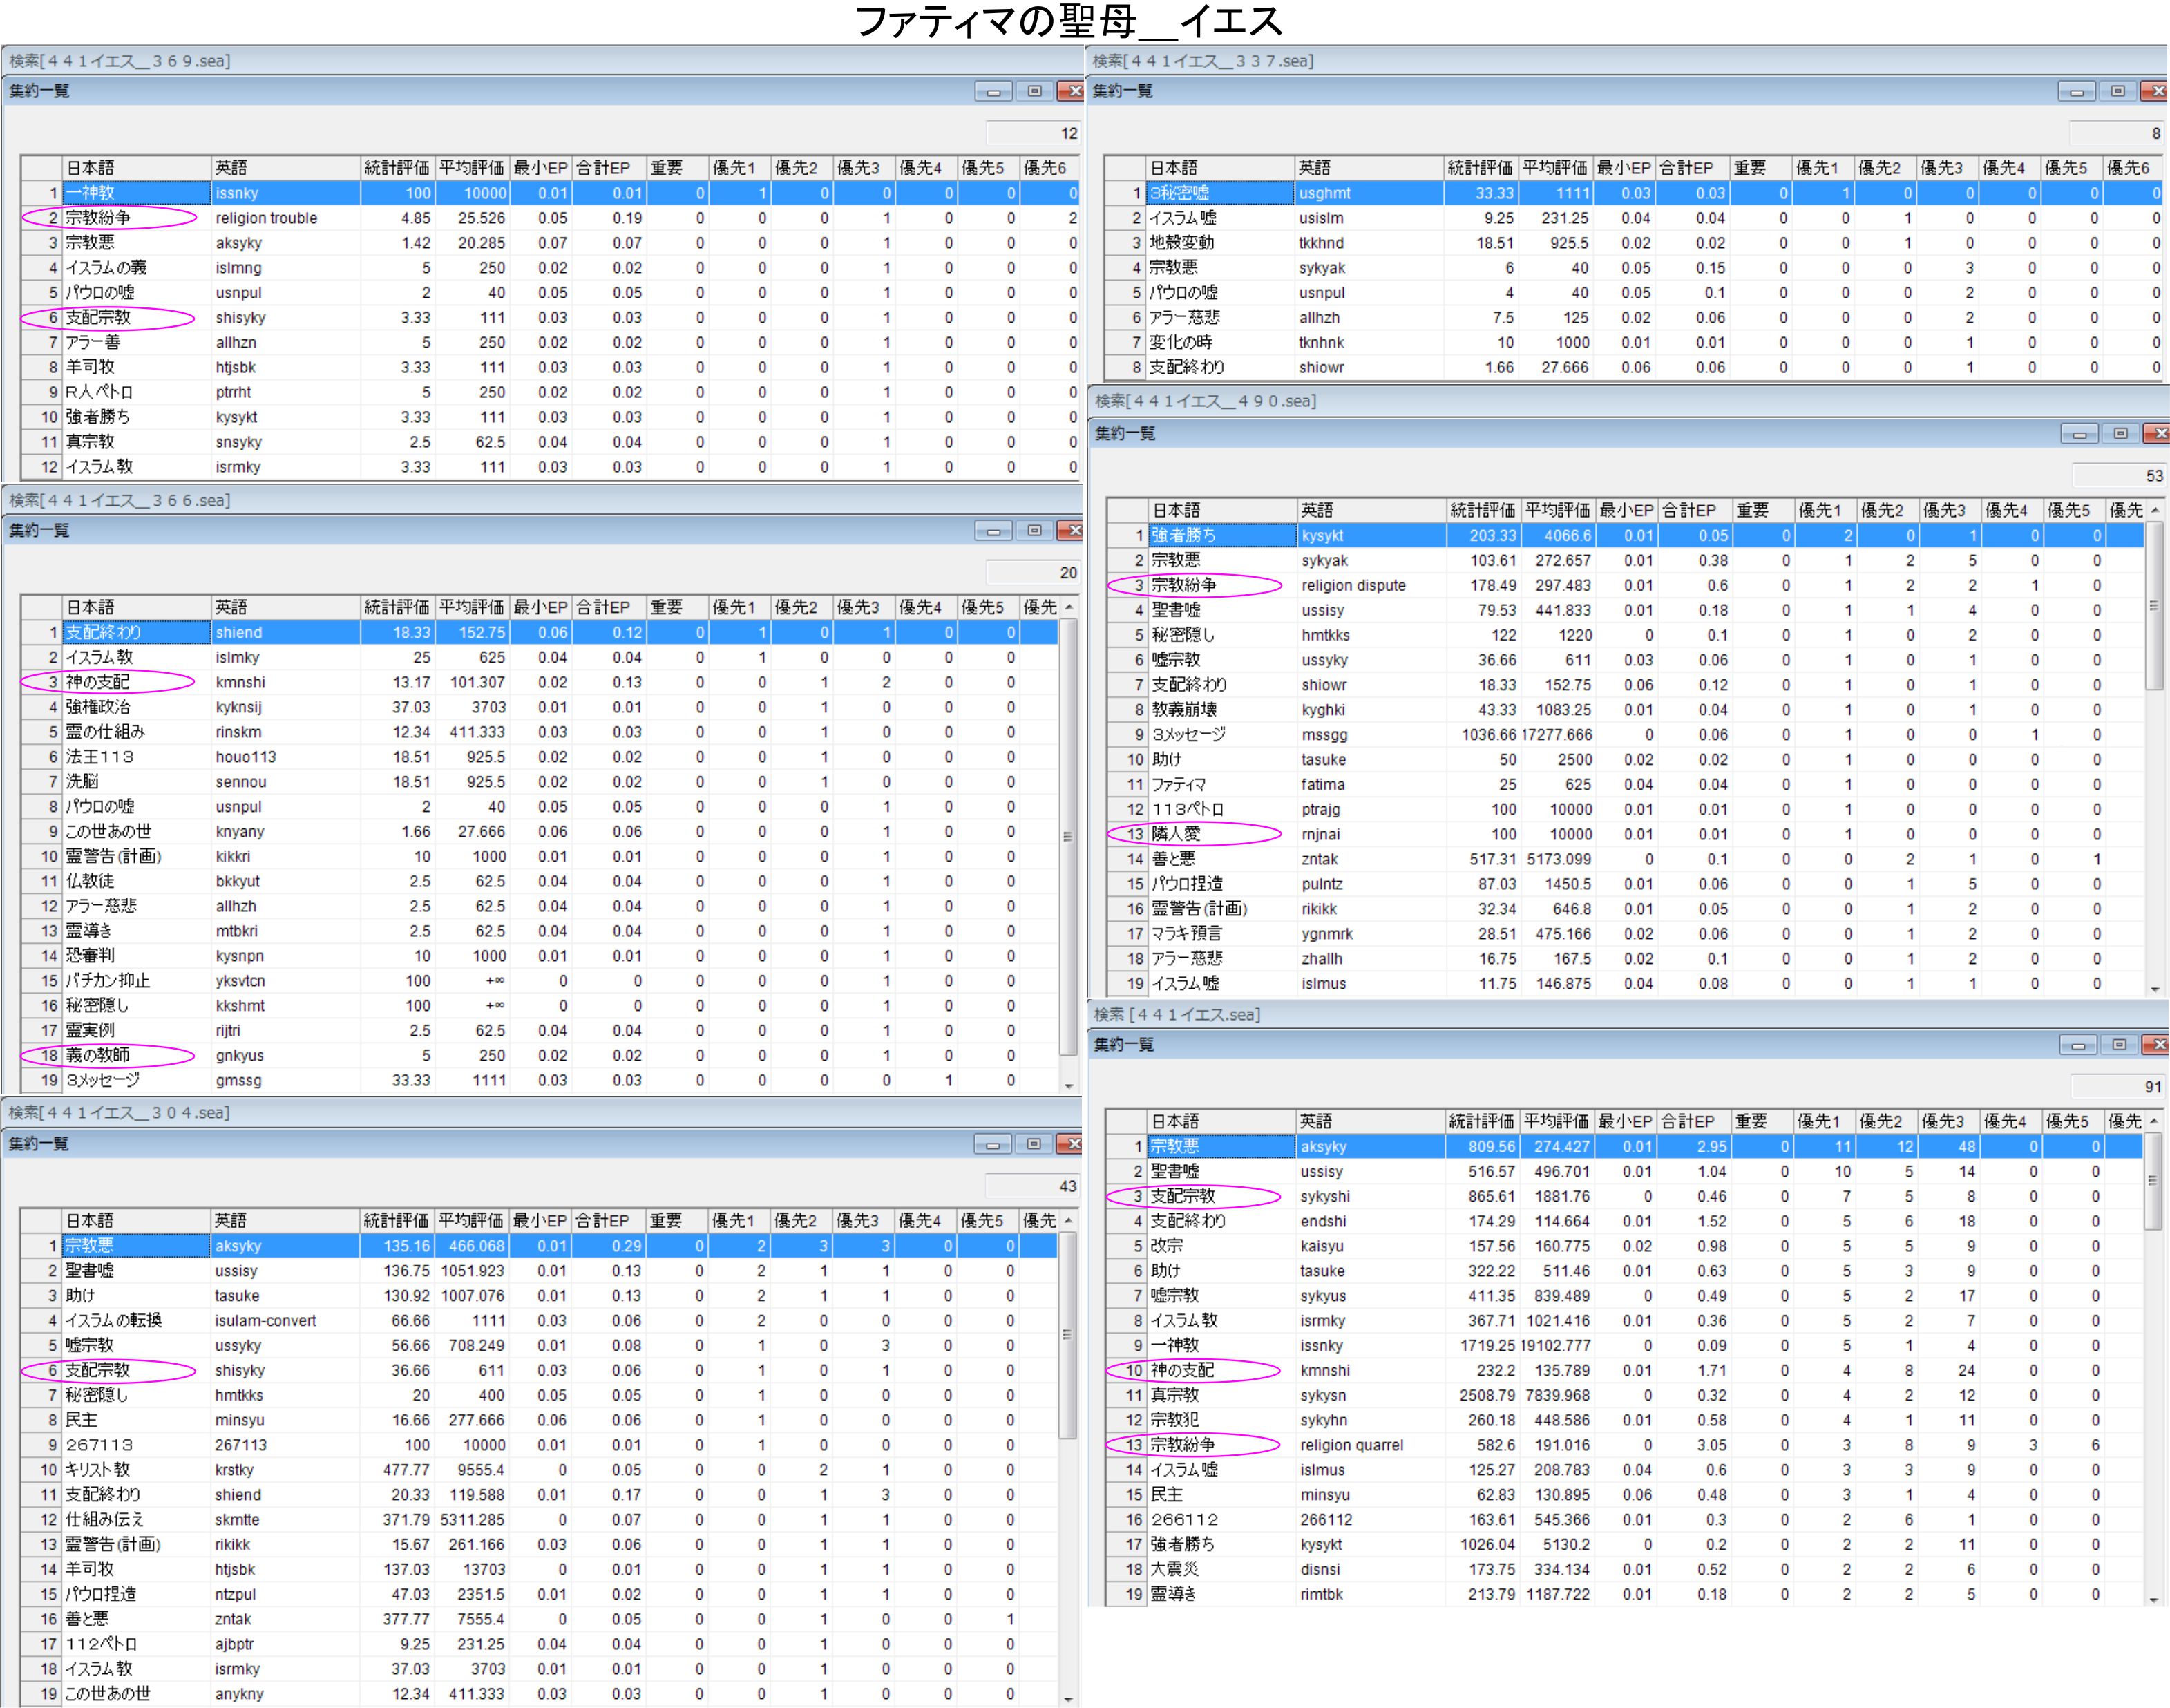Select the 隣人愛 row in 490 window
Screen dimensions: 2170x1708
click(1626, 835)
